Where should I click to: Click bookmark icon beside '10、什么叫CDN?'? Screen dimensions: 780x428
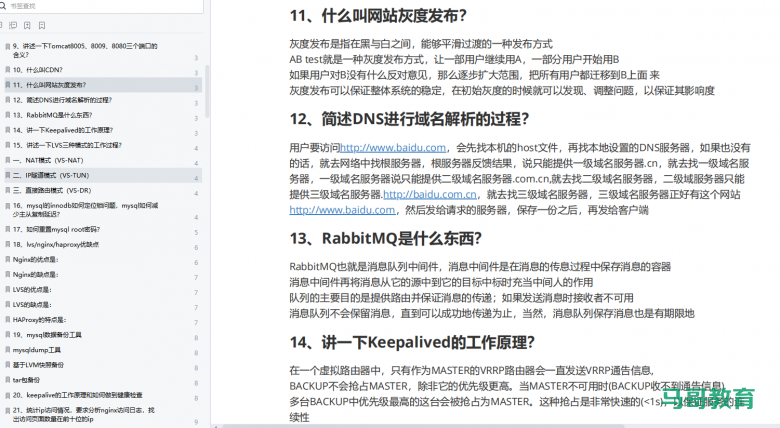(6, 70)
